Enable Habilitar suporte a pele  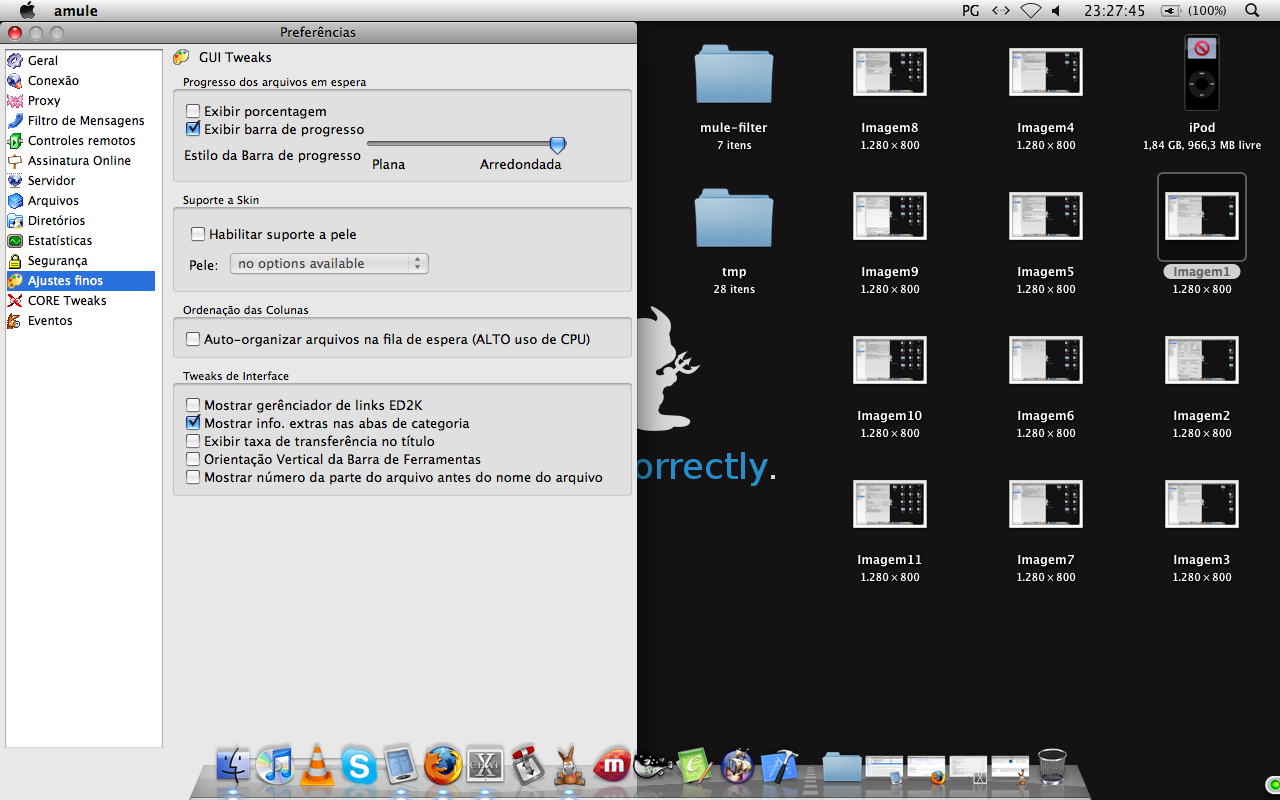[x=198, y=235]
